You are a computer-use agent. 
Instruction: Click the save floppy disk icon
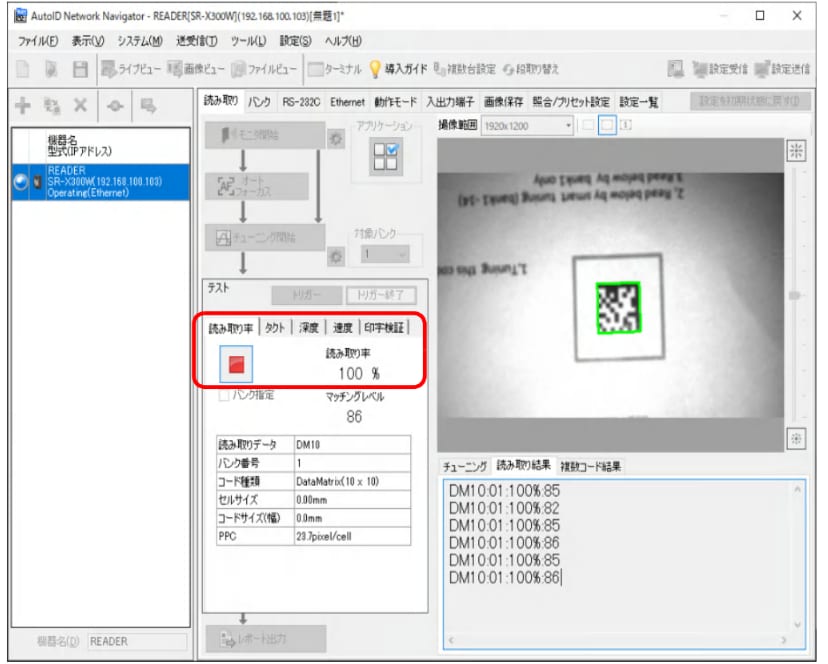(80, 69)
